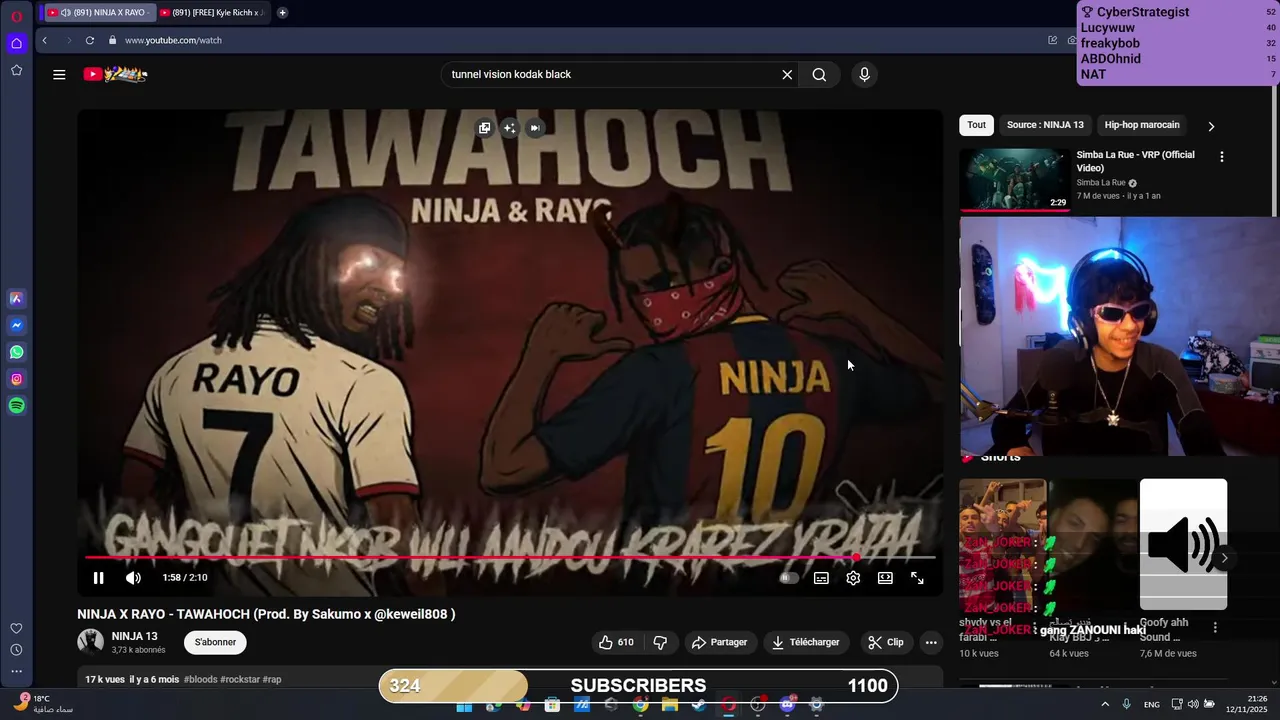Open Opera sidebar three-dot settings

pyautogui.click(x=16, y=672)
